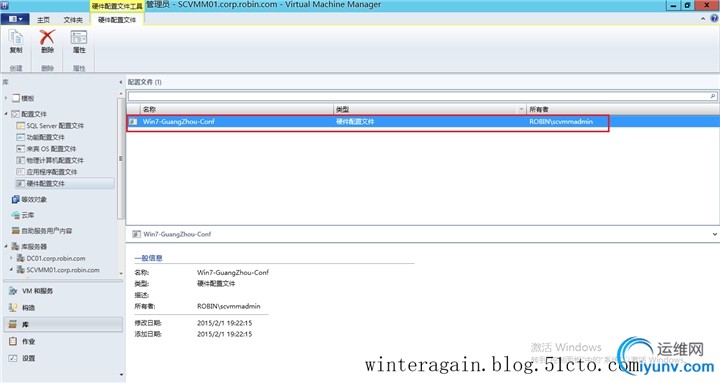
Task: Click the DC01.corp.robin.com server icon
Action: [x=21, y=258]
